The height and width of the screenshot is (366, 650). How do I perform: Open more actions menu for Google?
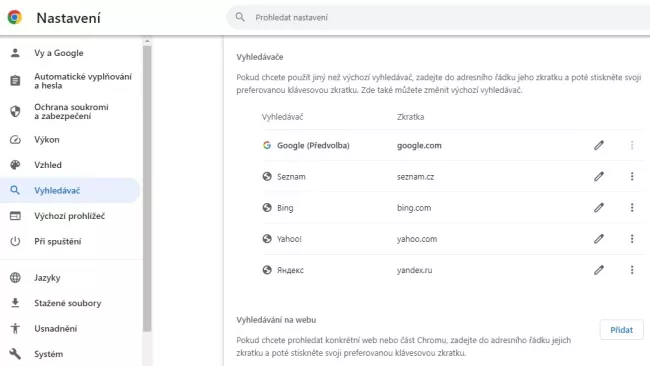click(632, 145)
